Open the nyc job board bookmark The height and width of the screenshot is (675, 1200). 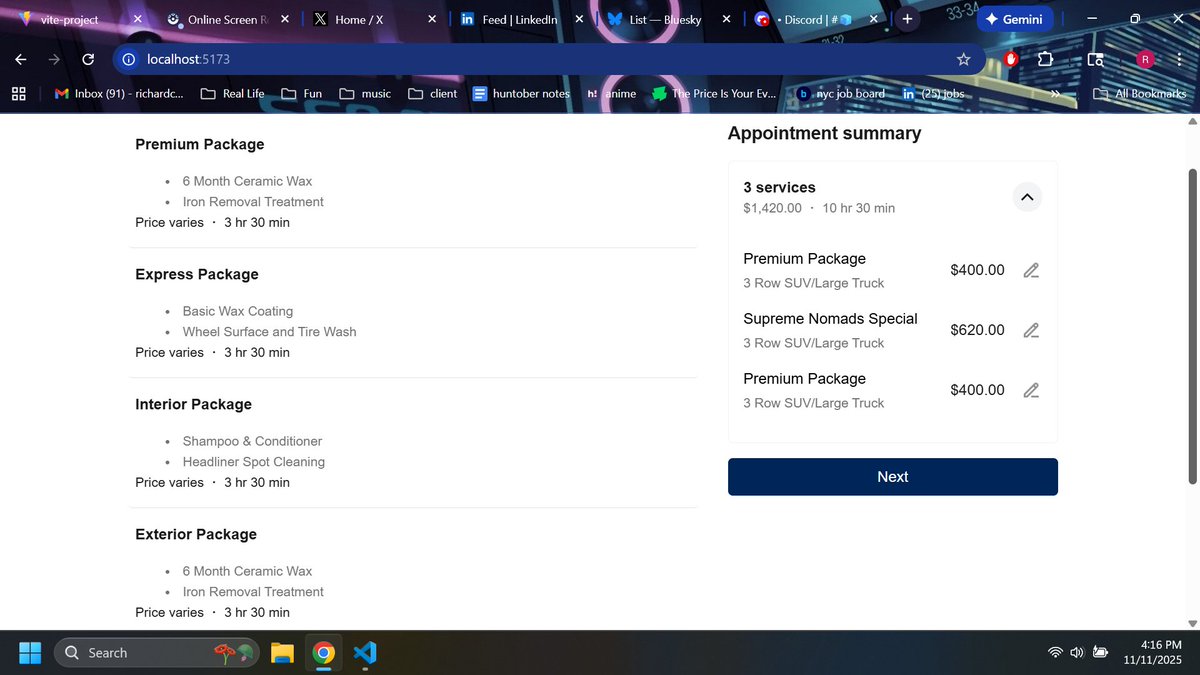click(841, 93)
